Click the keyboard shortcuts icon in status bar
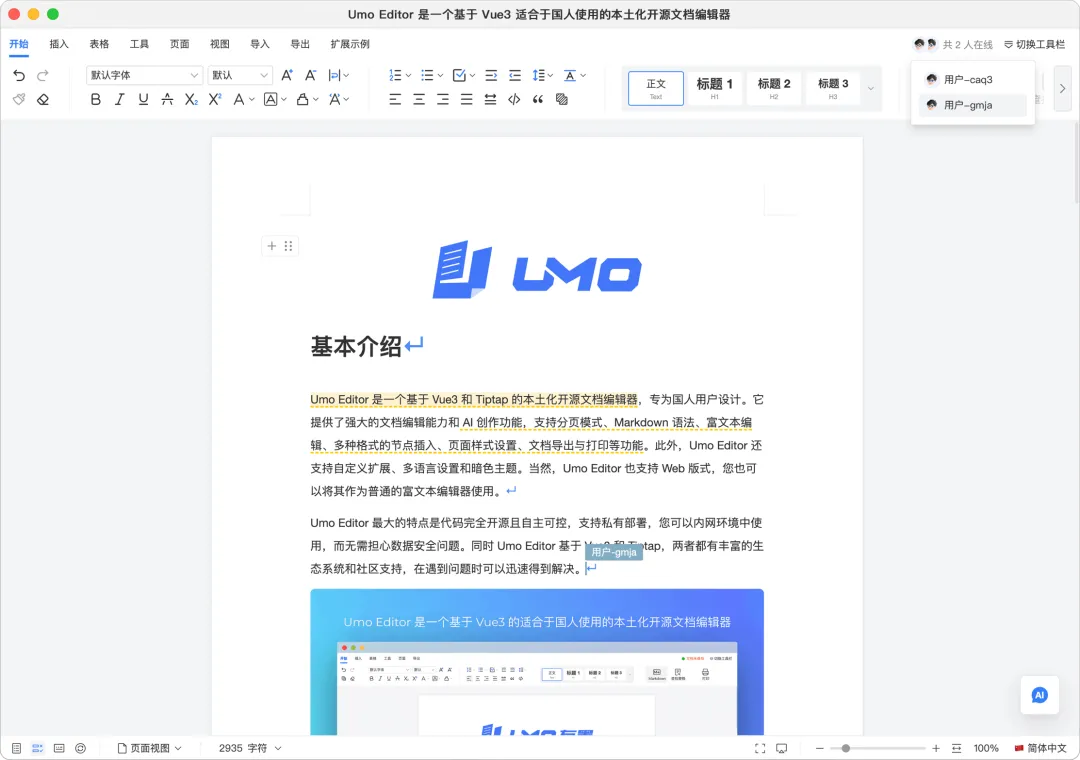 pos(59,748)
